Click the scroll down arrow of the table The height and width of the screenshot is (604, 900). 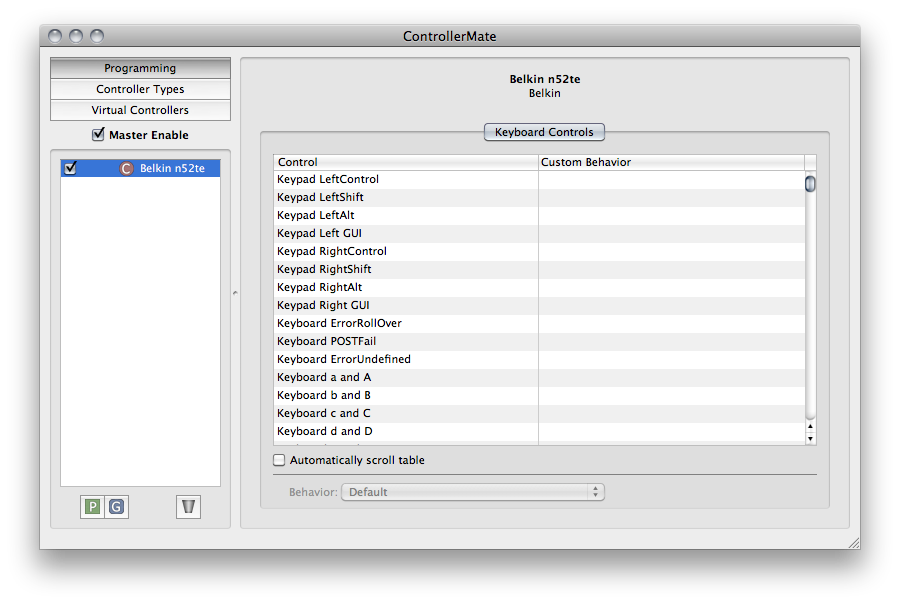coord(810,439)
